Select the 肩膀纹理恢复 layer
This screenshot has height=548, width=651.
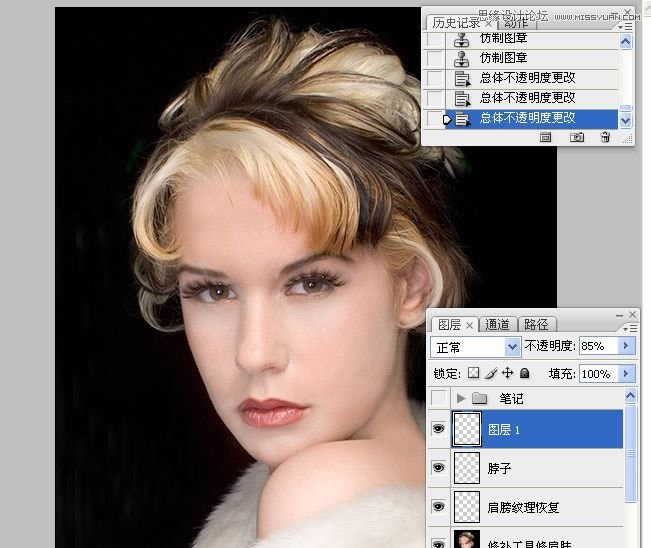[522, 507]
